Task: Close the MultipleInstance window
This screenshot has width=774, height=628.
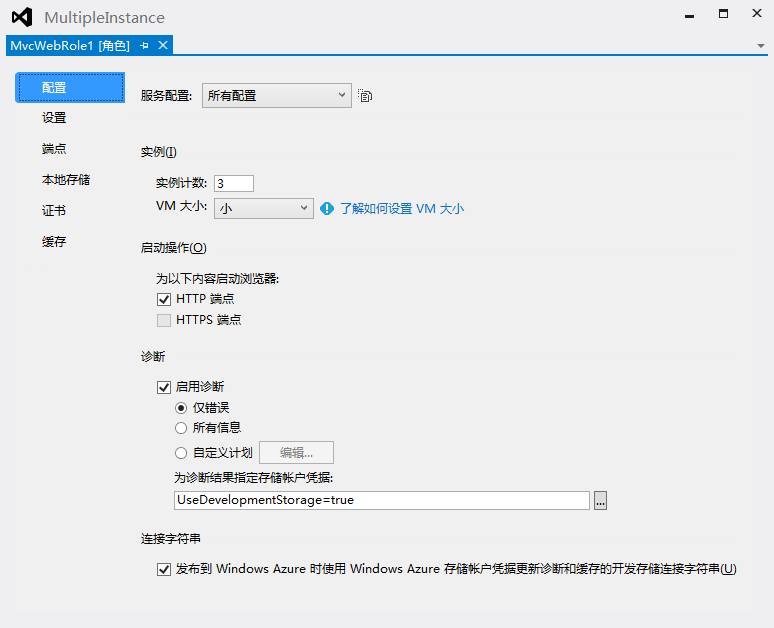Action: pyautogui.click(x=757, y=13)
